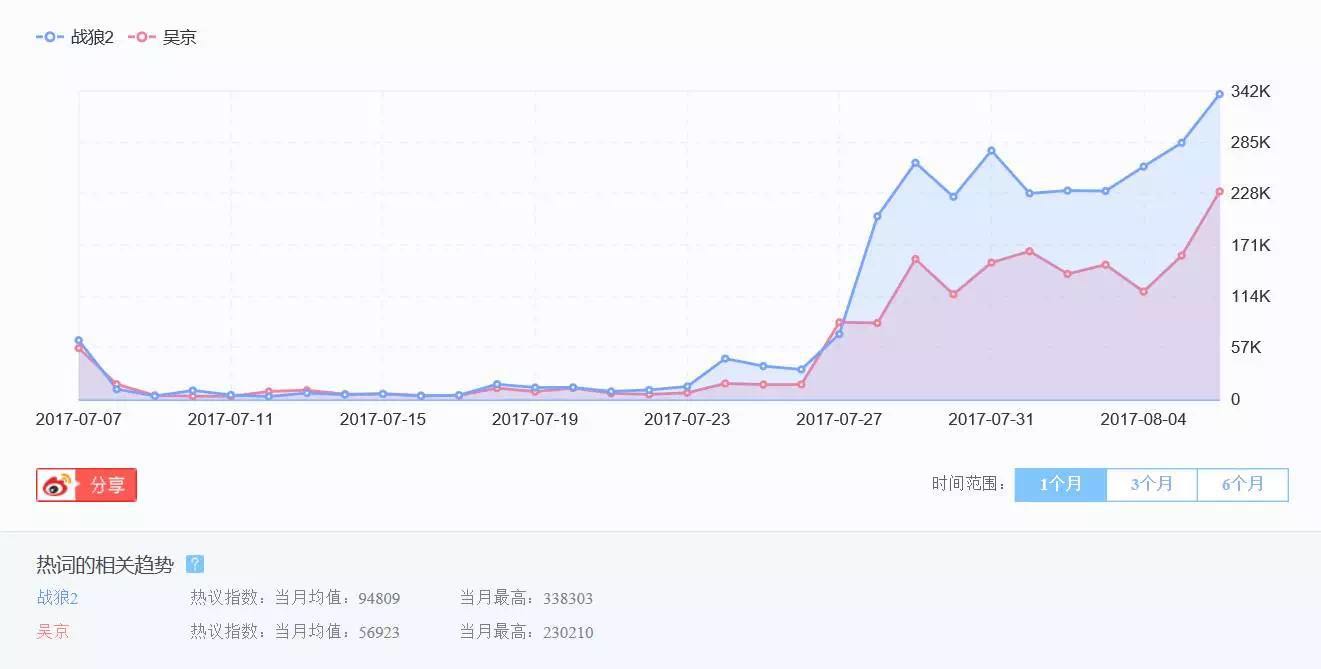Click the Weibo 分享 share button

click(86, 485)
